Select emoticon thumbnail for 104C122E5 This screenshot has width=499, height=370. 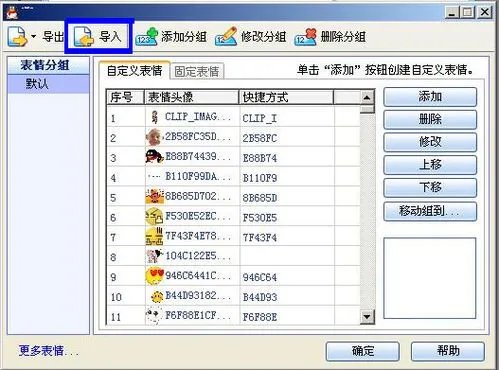pyautogui.click(x=154, y=256)
